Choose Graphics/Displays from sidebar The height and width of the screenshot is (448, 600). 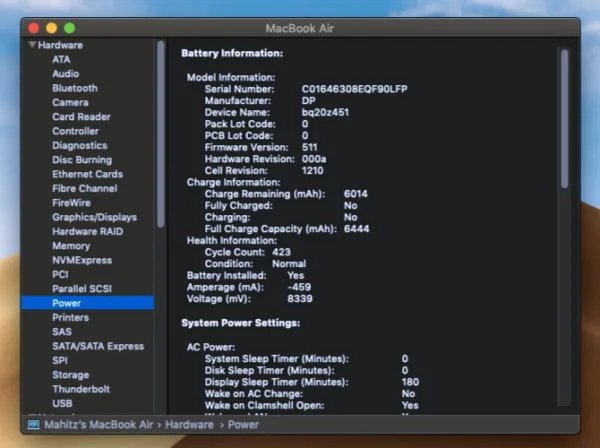(95, 217)
